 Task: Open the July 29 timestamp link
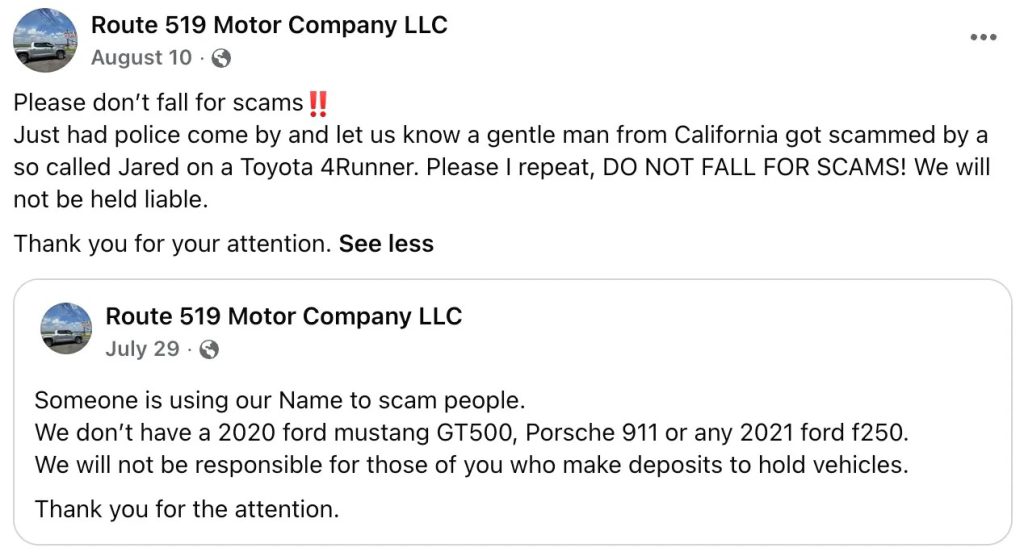pos(142,349)
